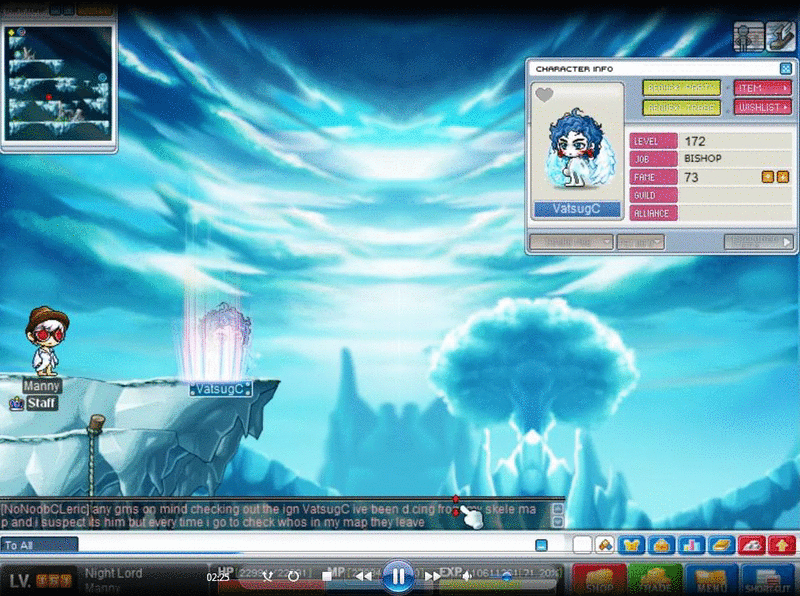Open the red shoe icon in quick bar
This screenshot has width=800, height=596.
click(x=752, y=545)
